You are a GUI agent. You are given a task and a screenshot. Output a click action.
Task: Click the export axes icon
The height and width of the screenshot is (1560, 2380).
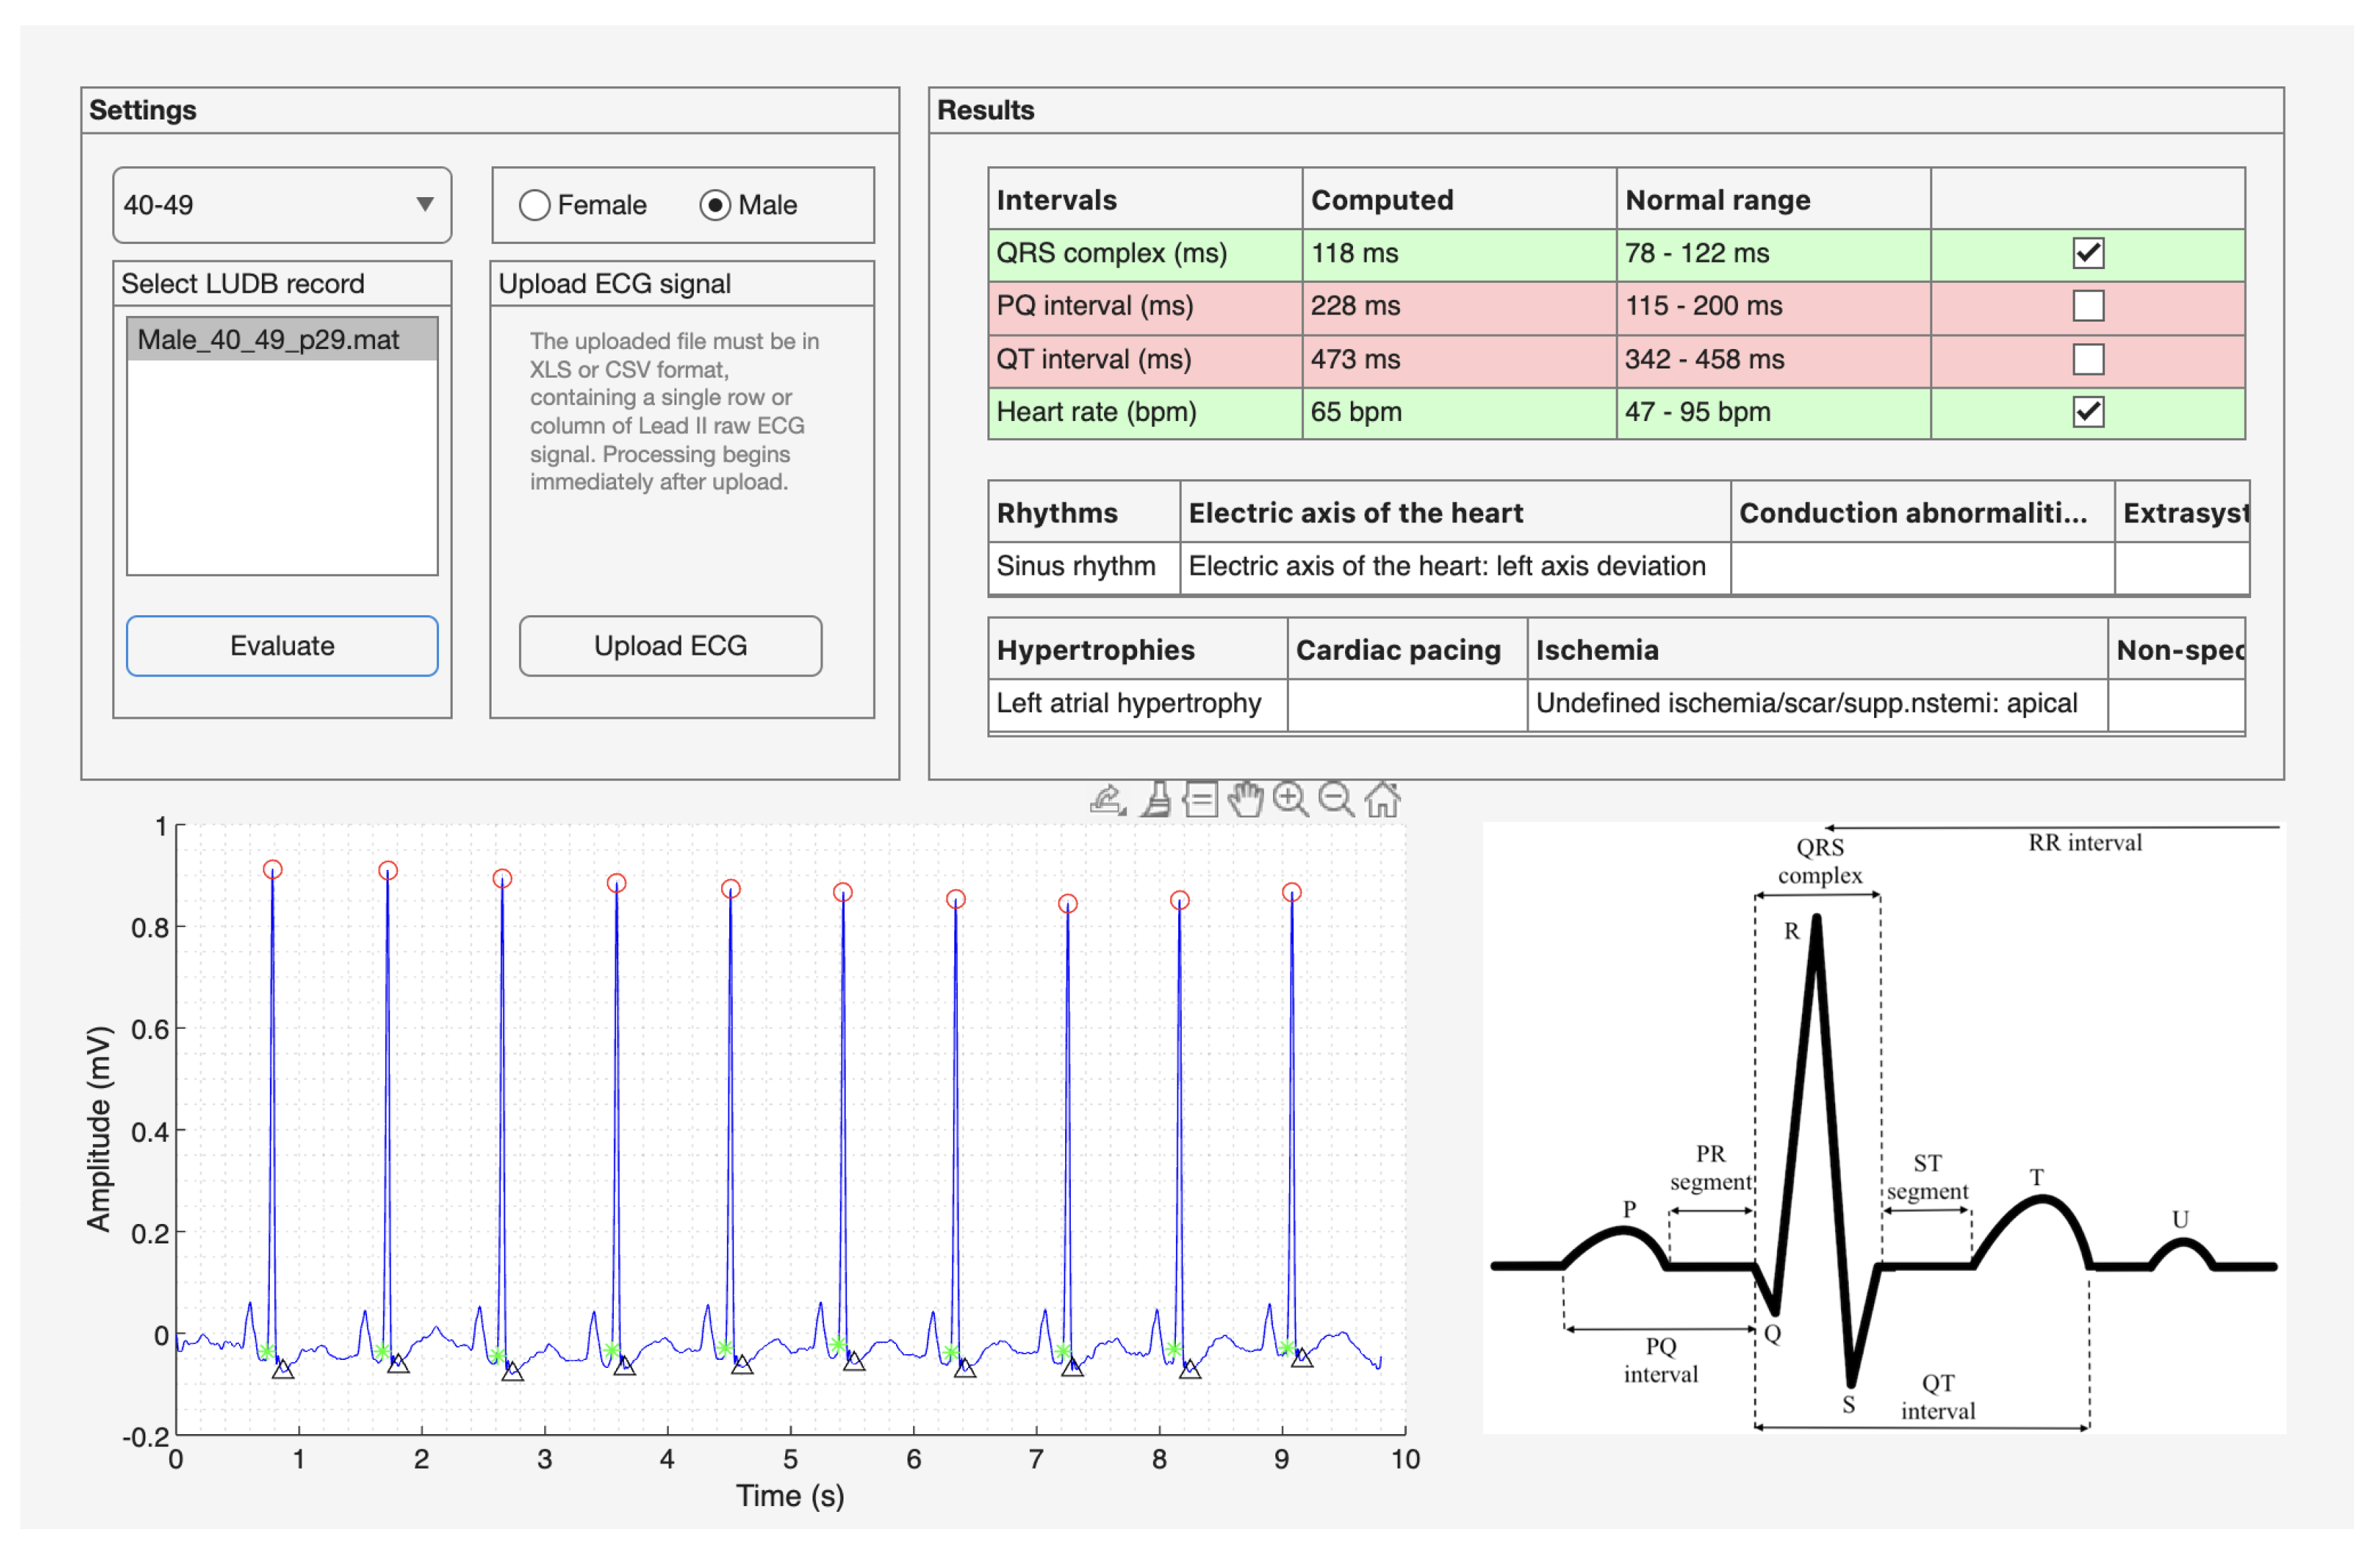1107,801
